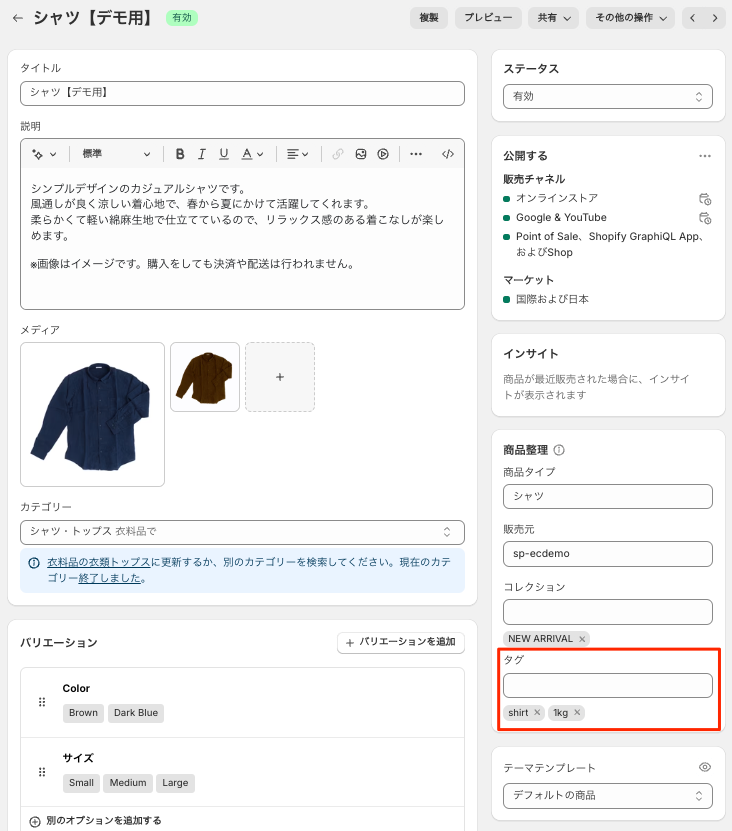Viewport: 732px width, 831px height.
Task: Toggle underline formatting in description
Action: point(224,154)
